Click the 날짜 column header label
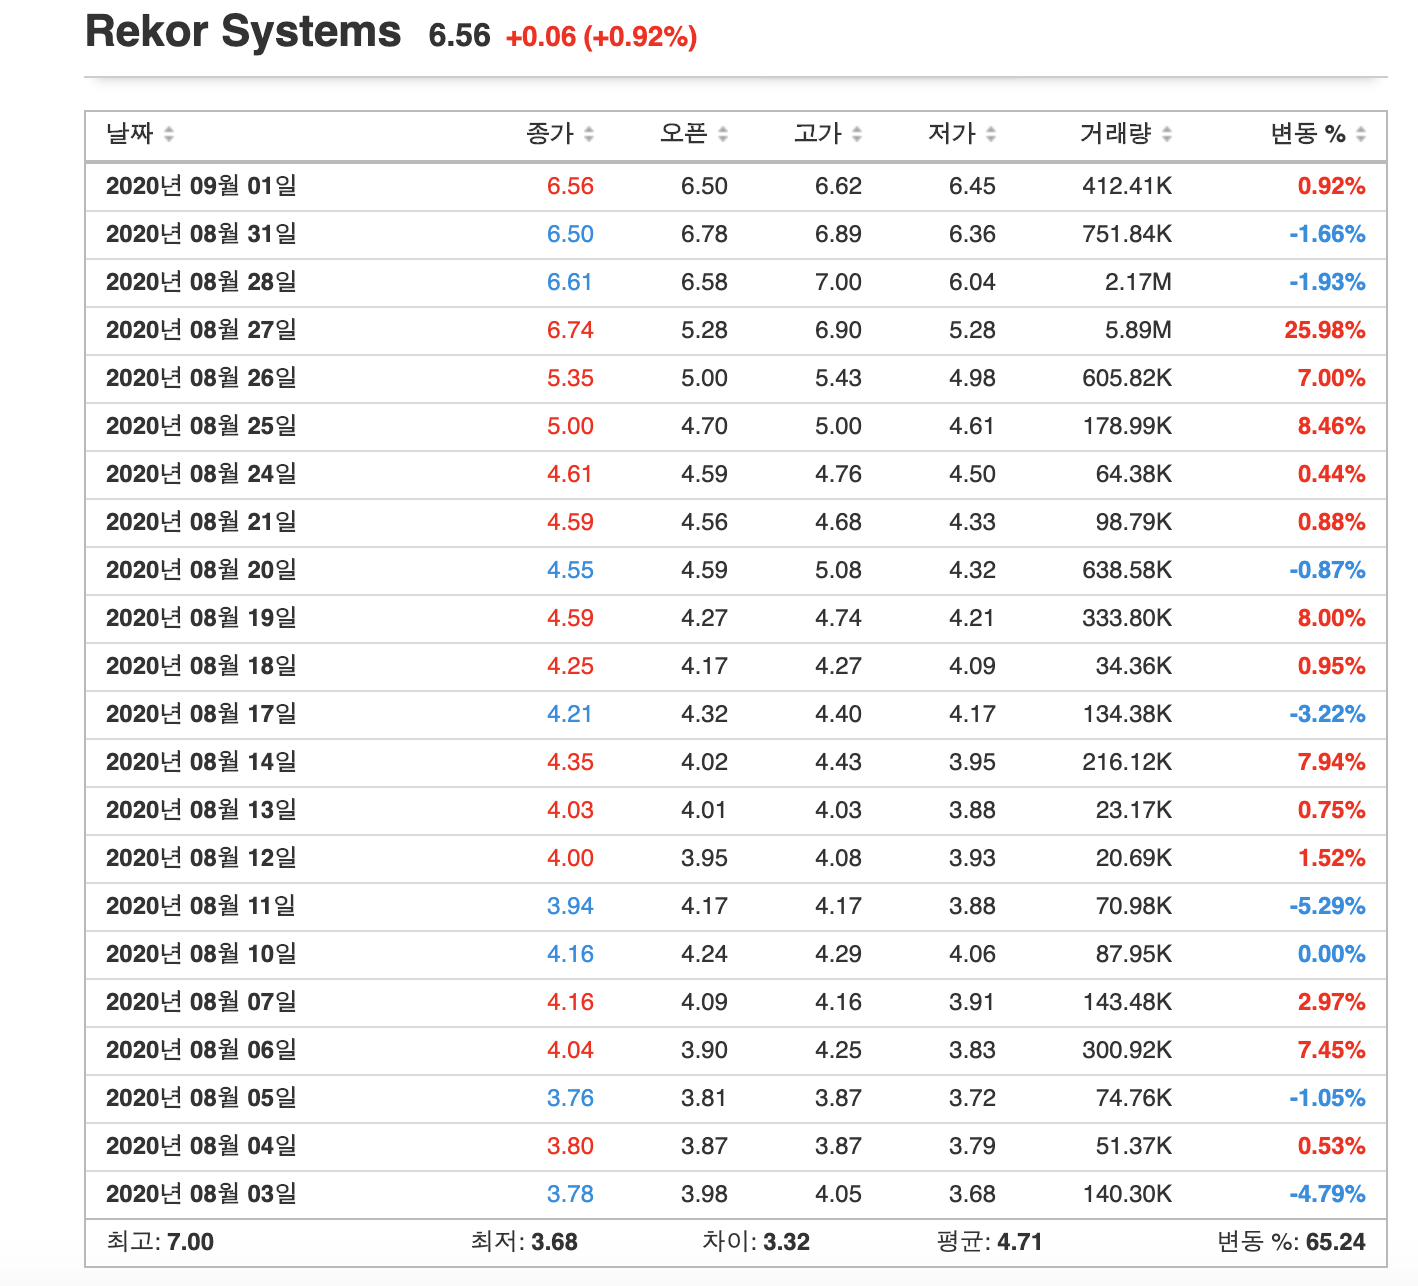Viewport: 1418px width, 1286px height. pyautogui.click(x=130, y=134)
